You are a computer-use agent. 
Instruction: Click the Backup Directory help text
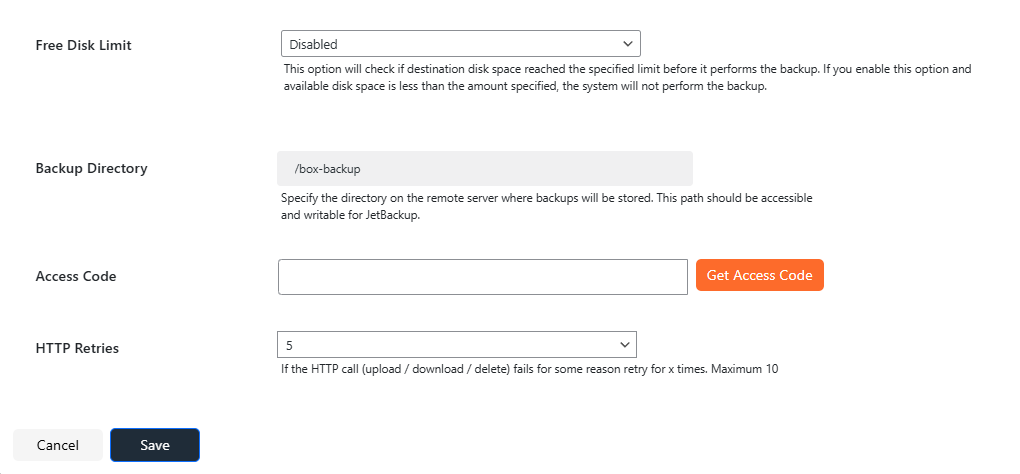[x=546, y=206]
